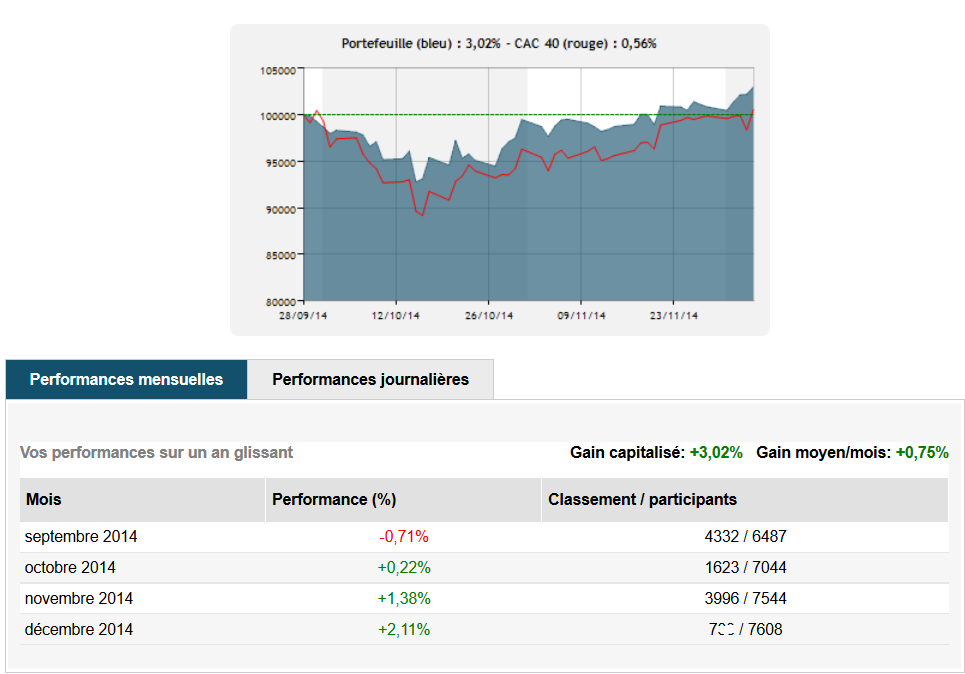This screenshot has height=674, width=965.
Task: Click the 3996 / 7544 ranking cell
Action: pos(745,599)
